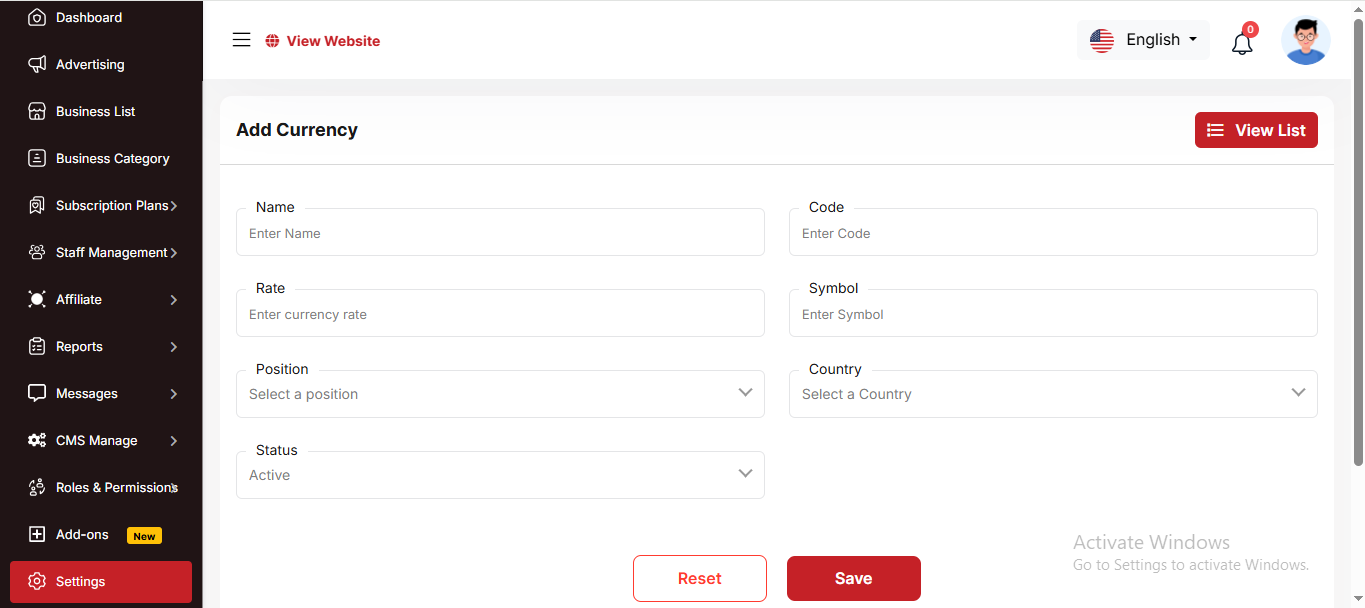Expand the Subscription Plans menu
The image size is (1365, 608).
[x=112, y=205]
